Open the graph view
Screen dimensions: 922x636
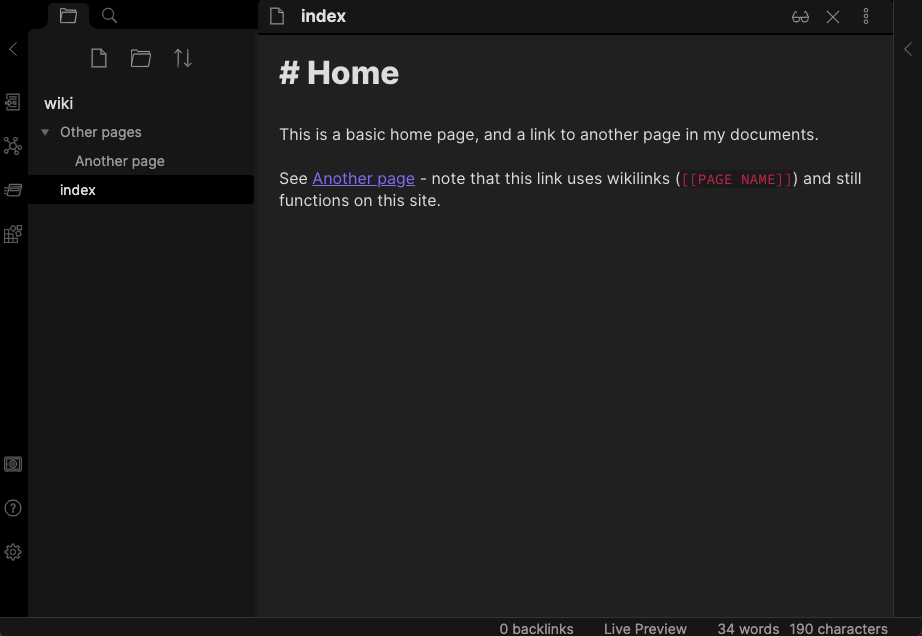pos(13,146)
